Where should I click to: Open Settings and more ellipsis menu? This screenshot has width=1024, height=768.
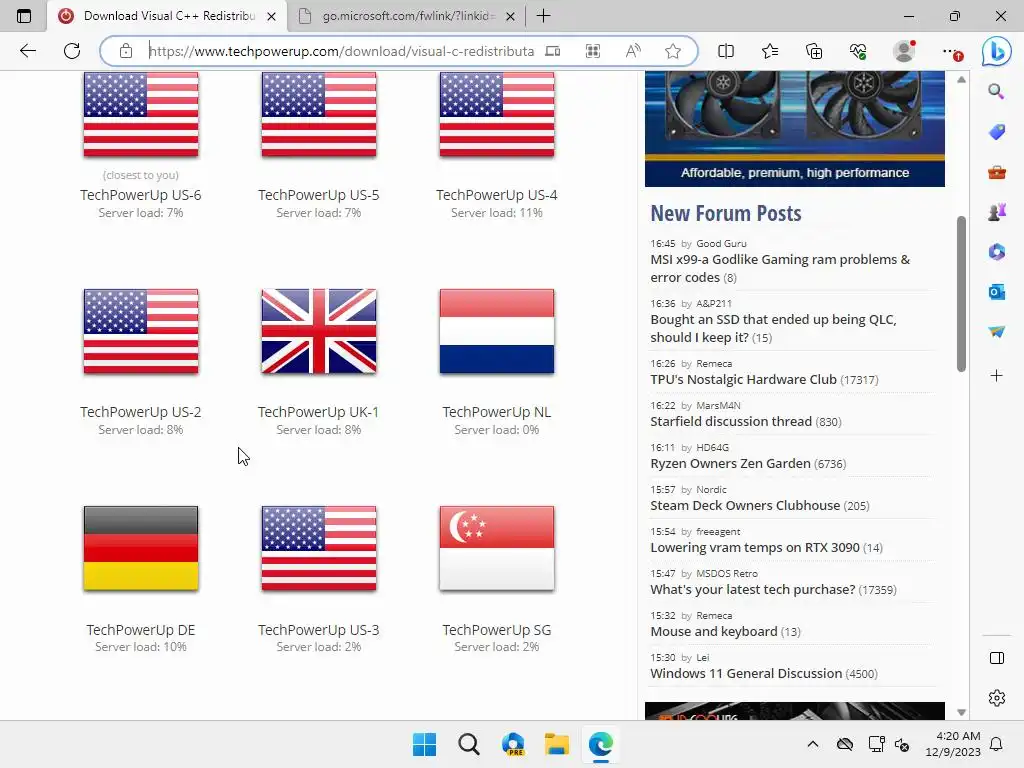click(x=950, y=51)
